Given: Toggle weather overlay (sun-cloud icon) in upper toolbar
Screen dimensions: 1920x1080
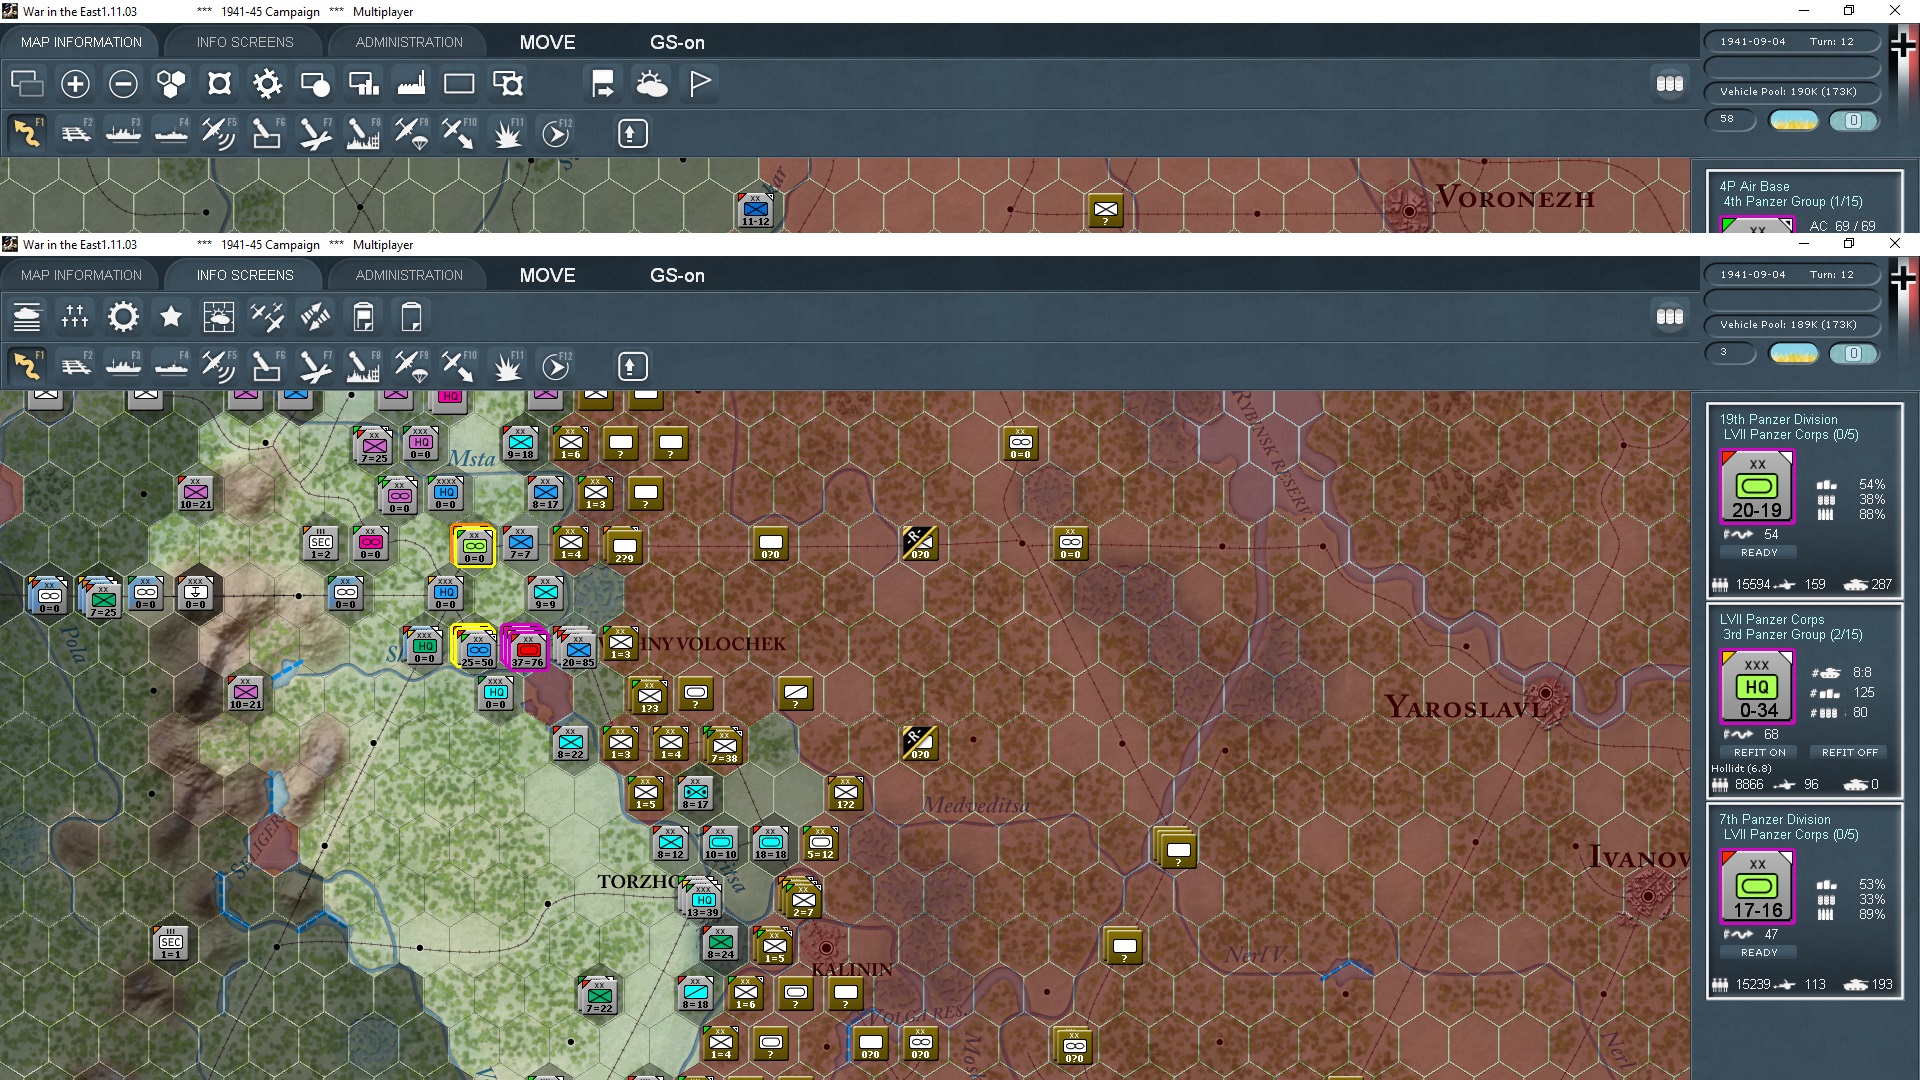Looking at the screenshot, I should pyautogui.click(x=652, y=84).
